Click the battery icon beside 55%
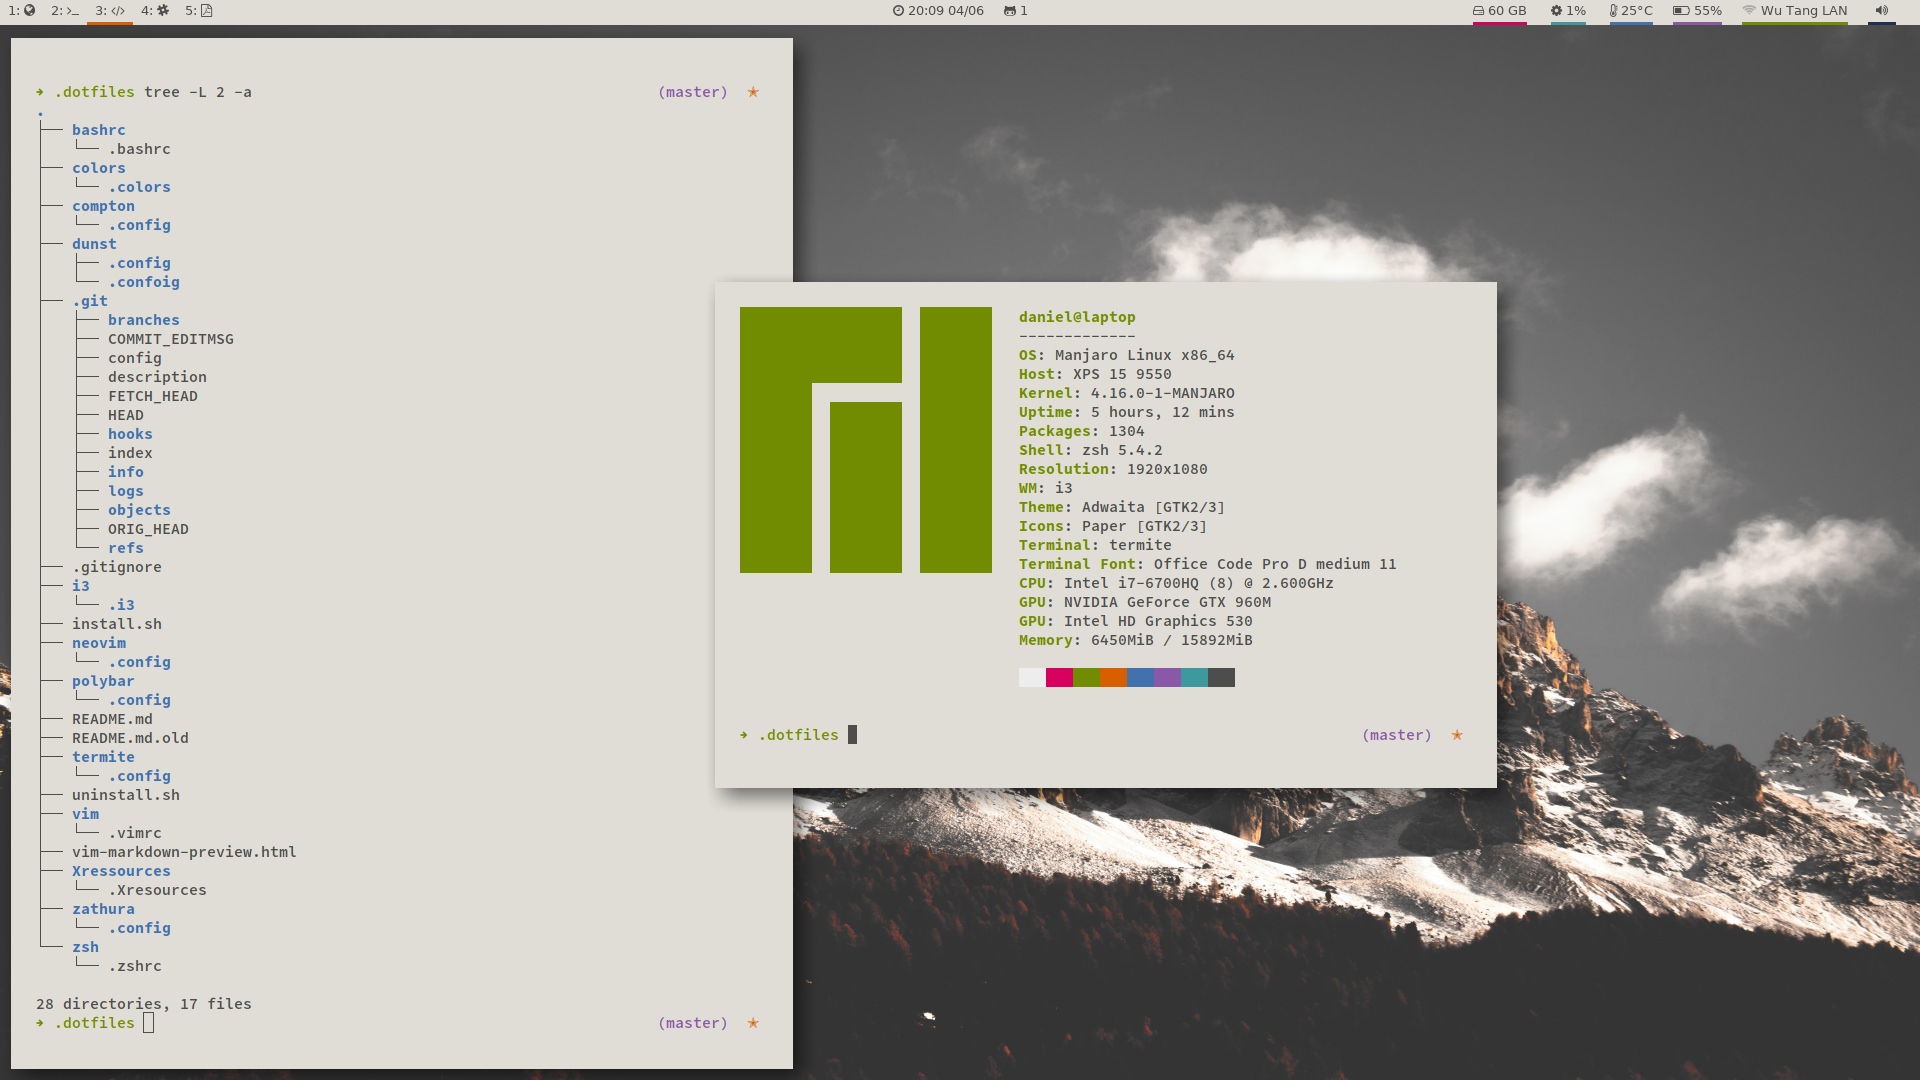 (x=1681, y=11)
